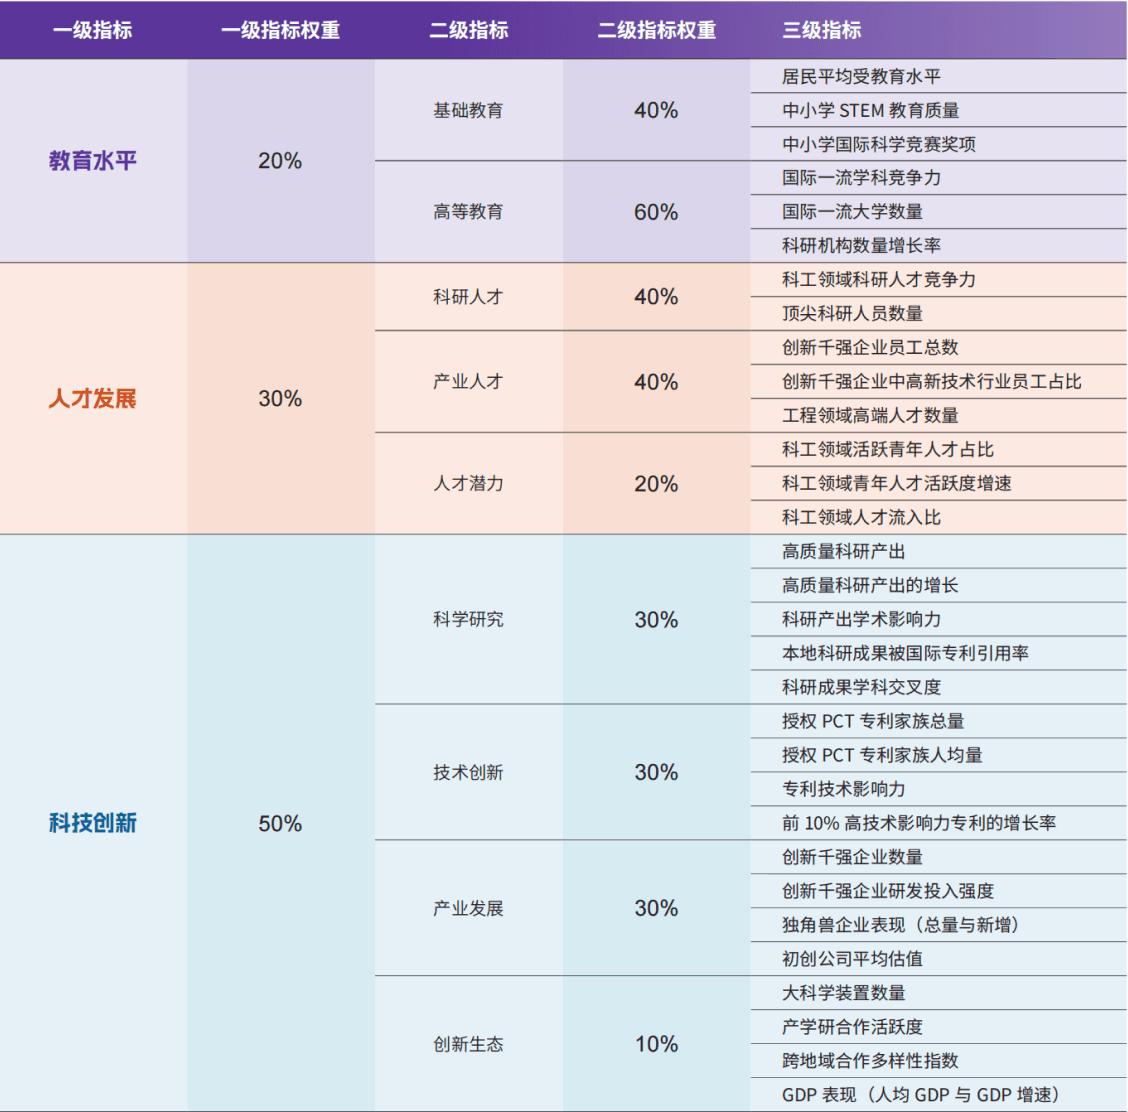This screenshot has height=1112, width=1128.
Task: Select the 授权 PCT 专利家族总量 row
Action: tap(873, 722)
